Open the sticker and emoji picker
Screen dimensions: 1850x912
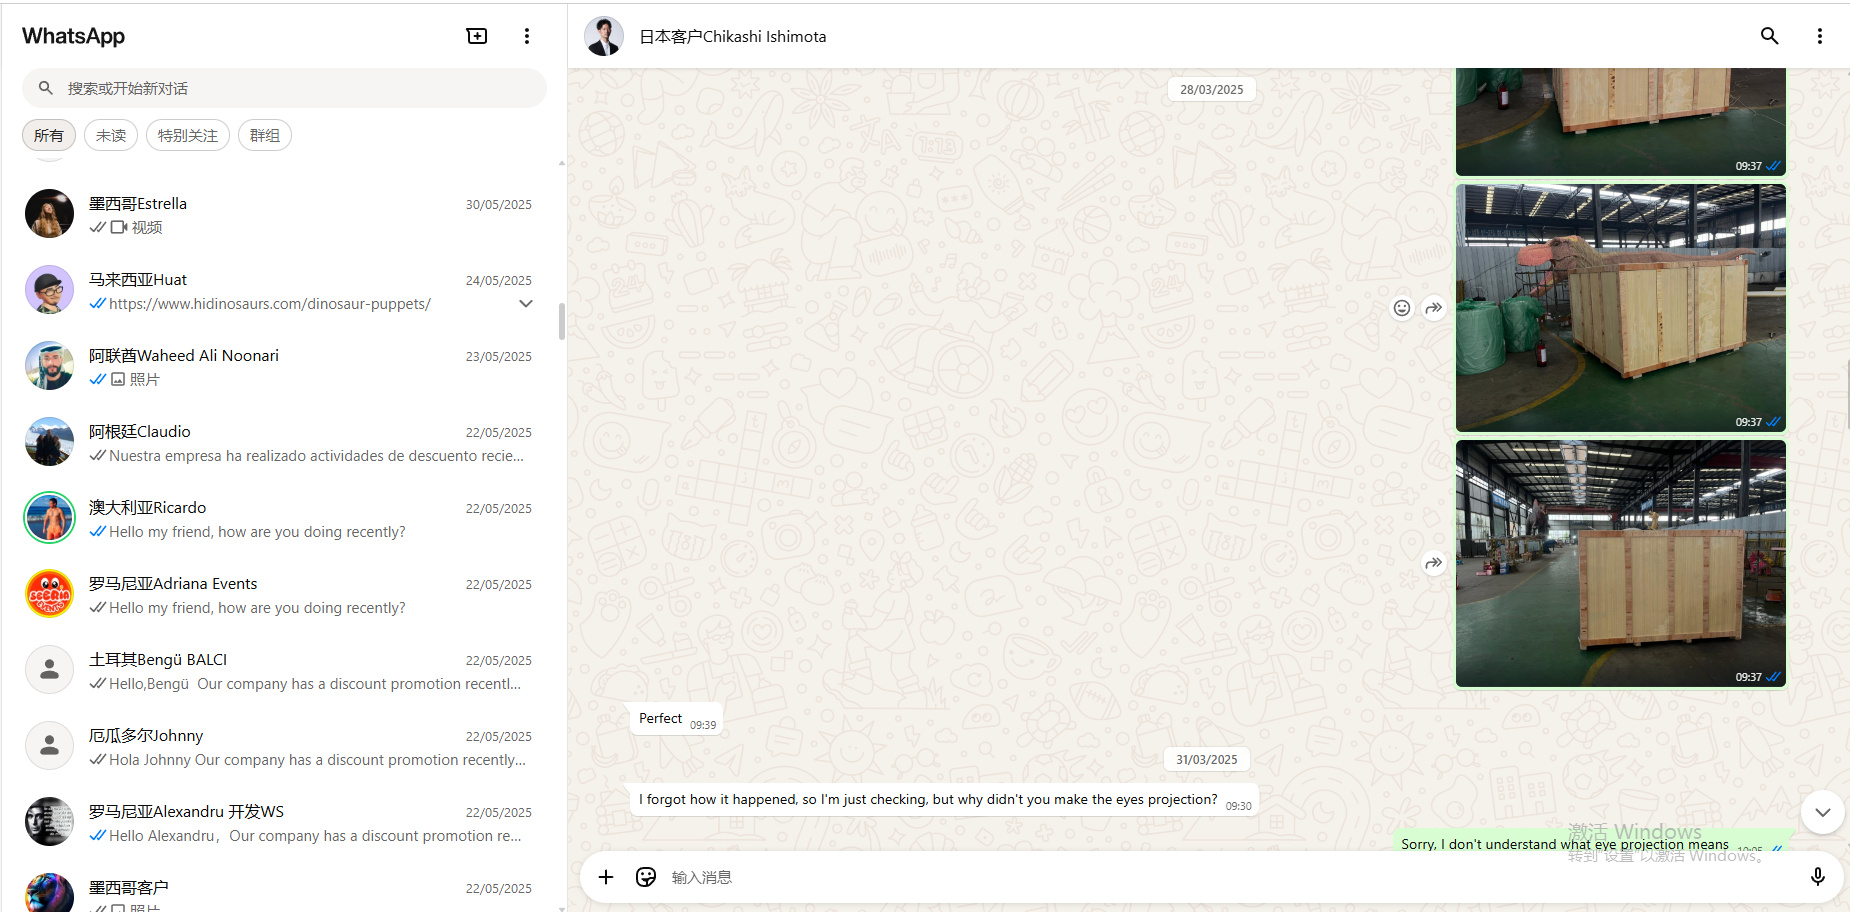point(646,877)
